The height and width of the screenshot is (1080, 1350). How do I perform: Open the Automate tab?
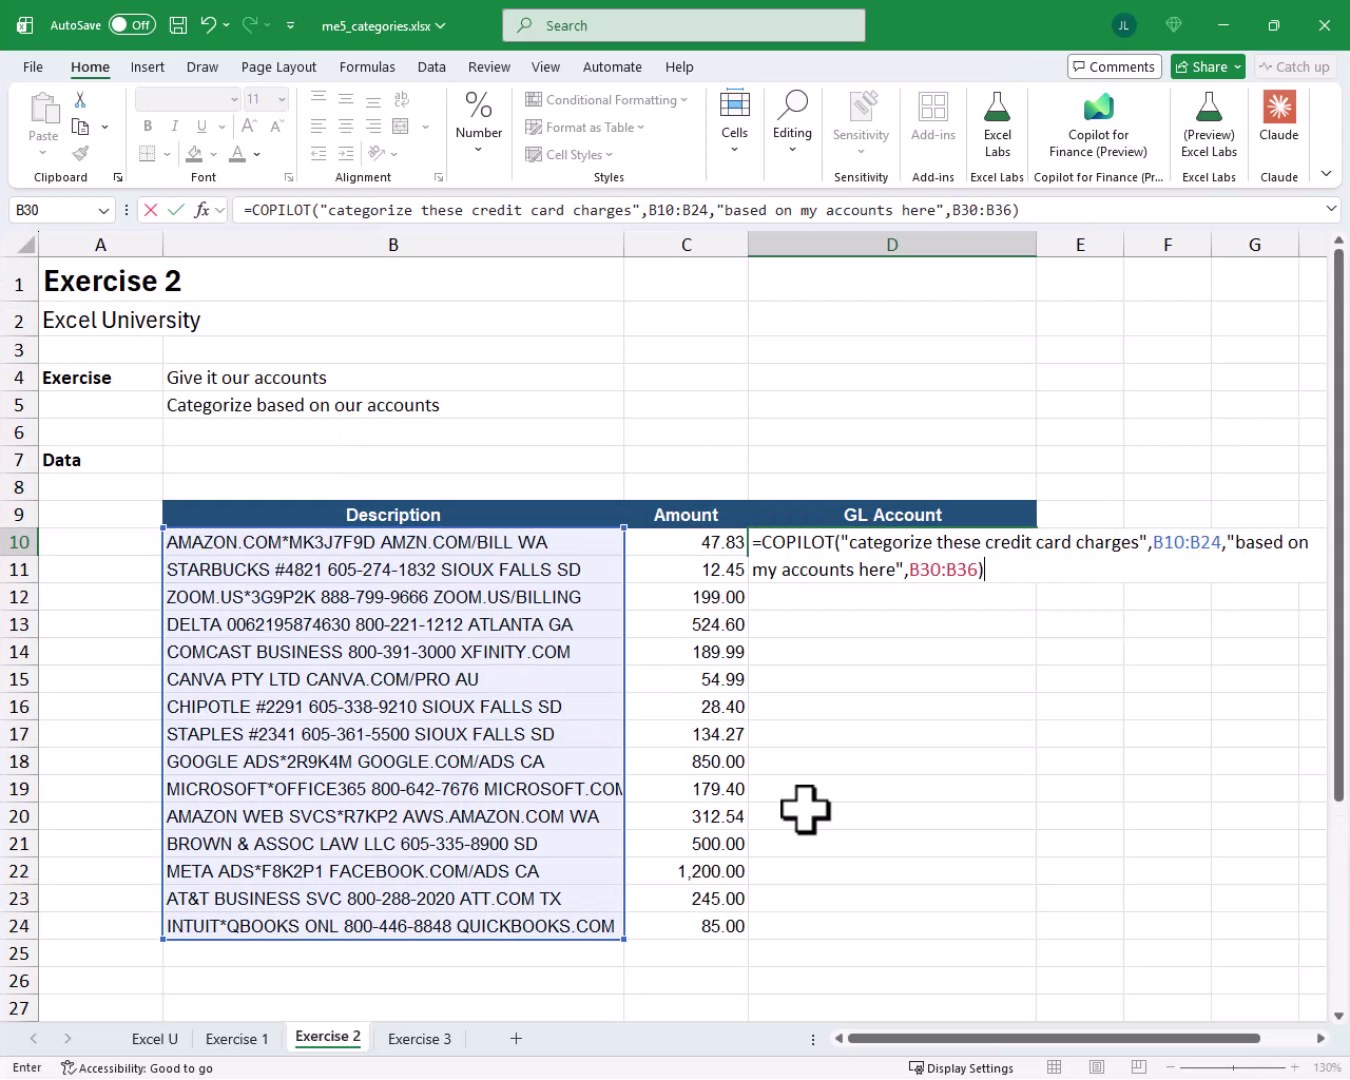click(x=612, y=67)
